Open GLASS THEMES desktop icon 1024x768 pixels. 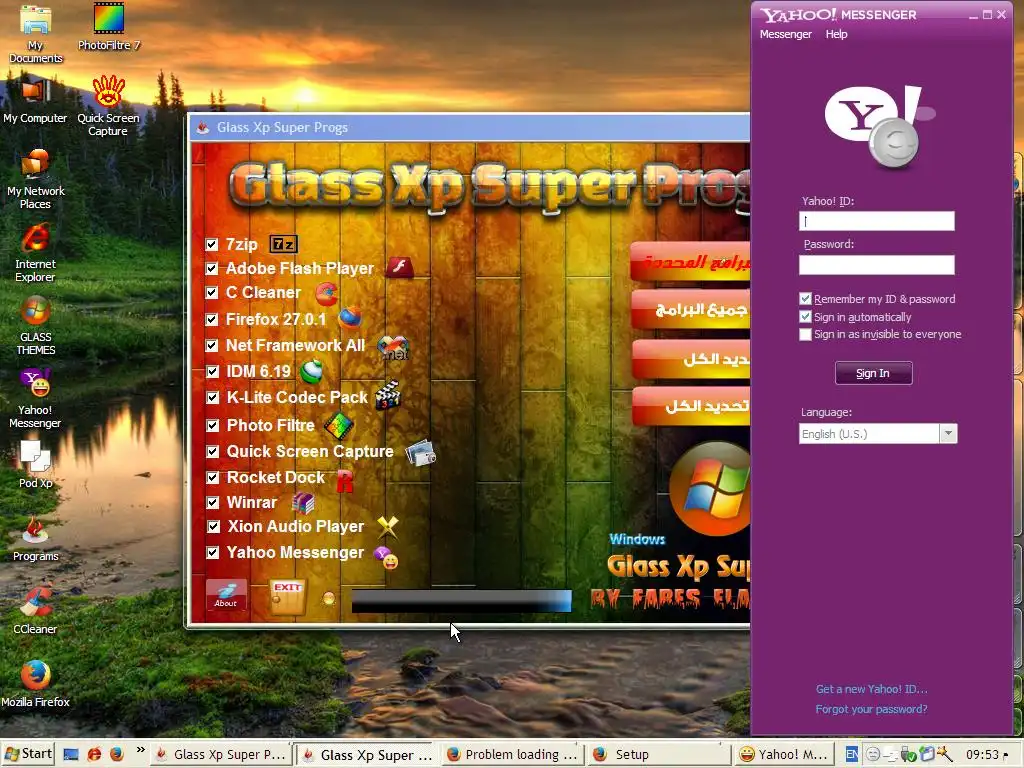tap(35, 326)
